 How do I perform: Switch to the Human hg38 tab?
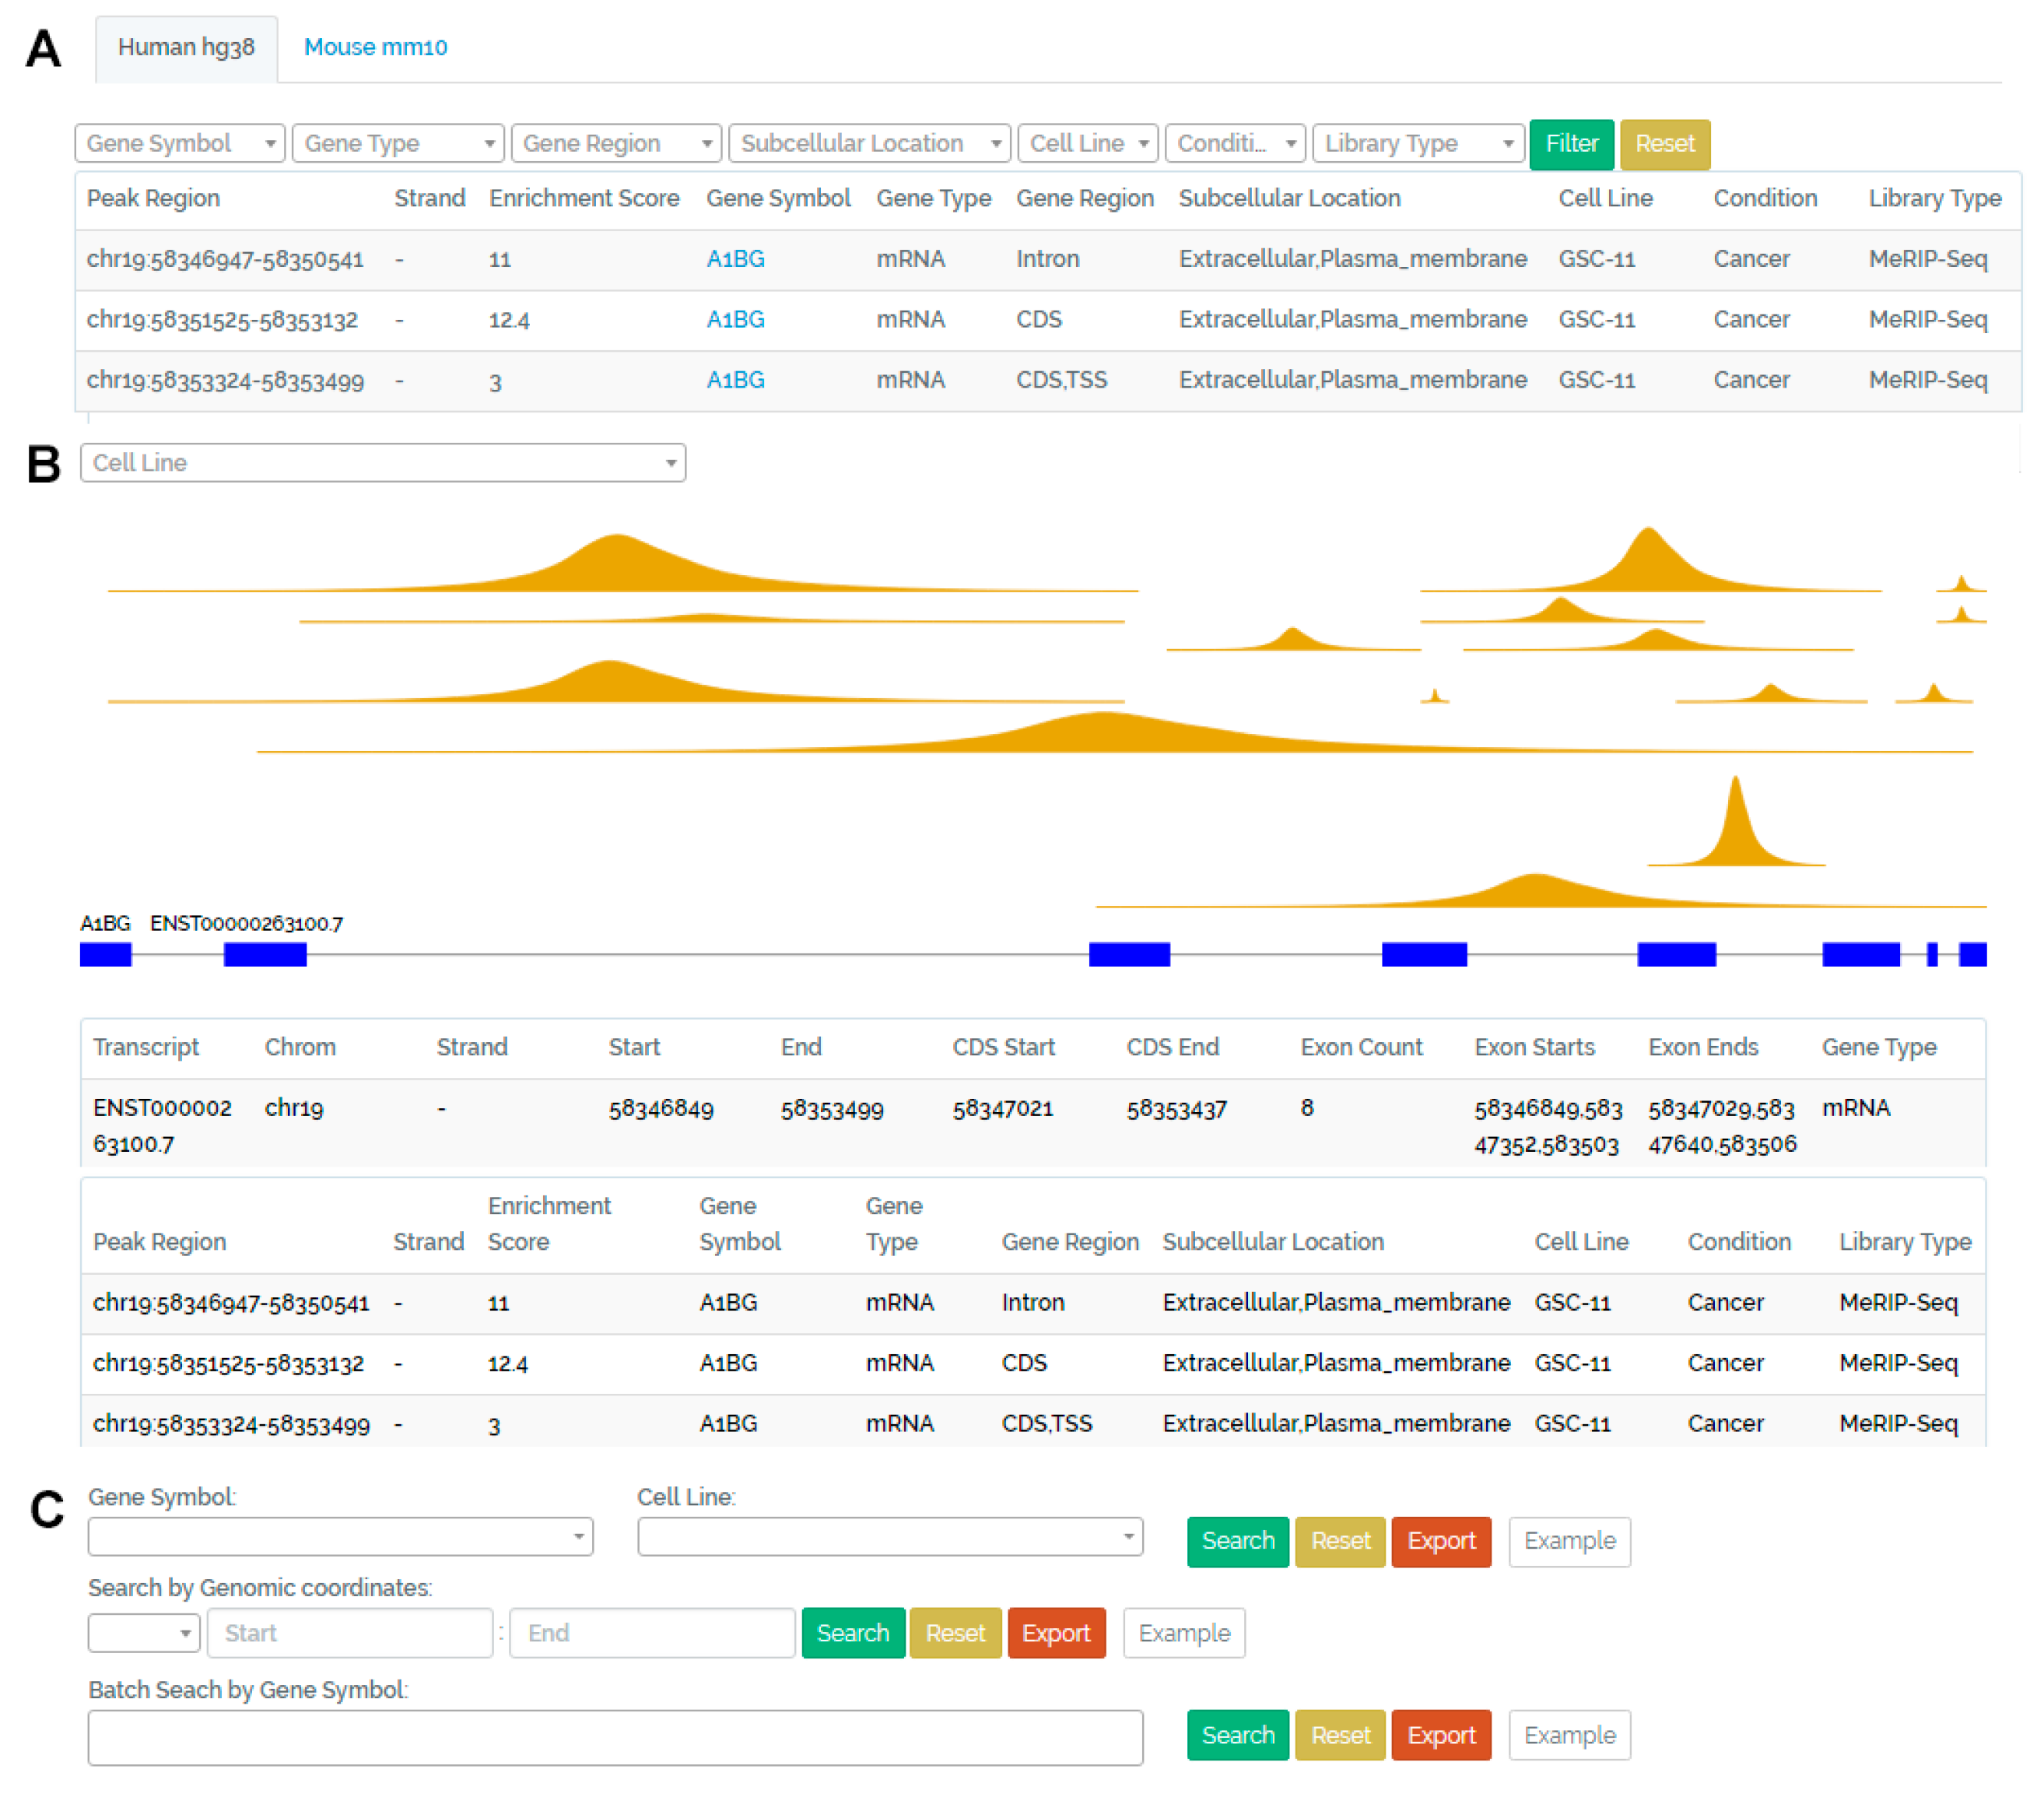(186, 47)
